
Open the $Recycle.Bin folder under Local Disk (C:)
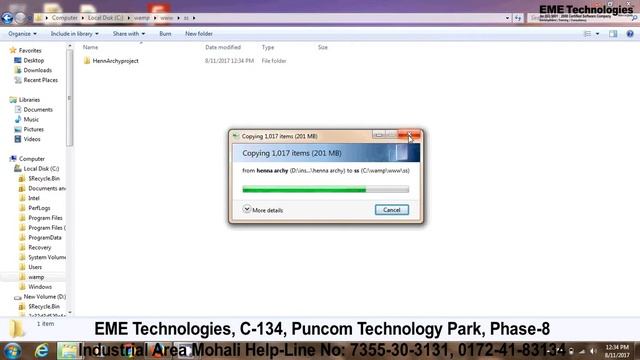(44, 178)
